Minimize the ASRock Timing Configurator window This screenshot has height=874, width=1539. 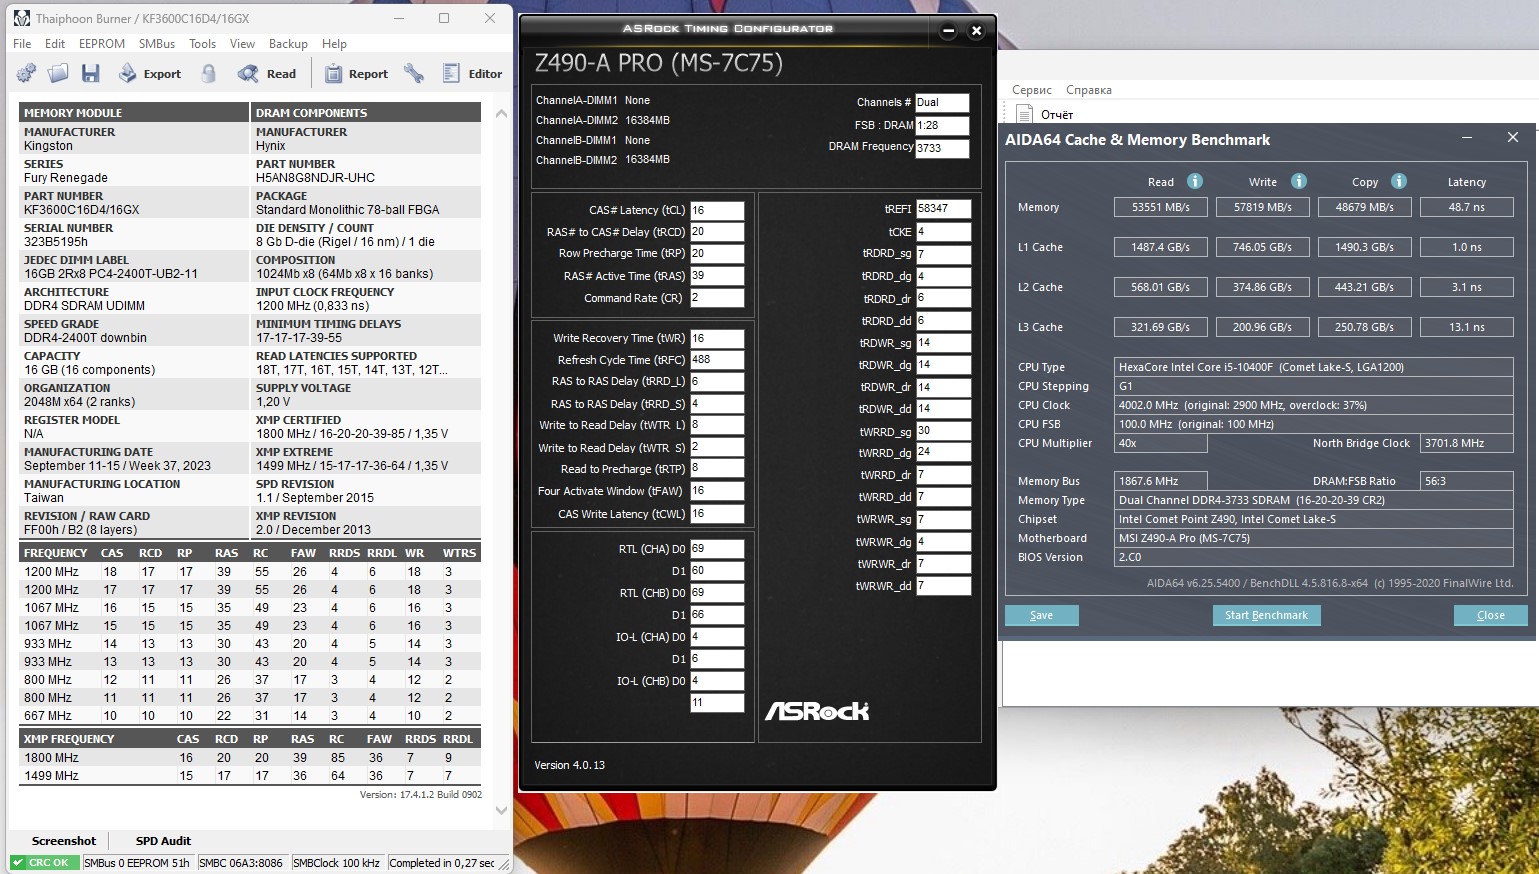[949, 30]
